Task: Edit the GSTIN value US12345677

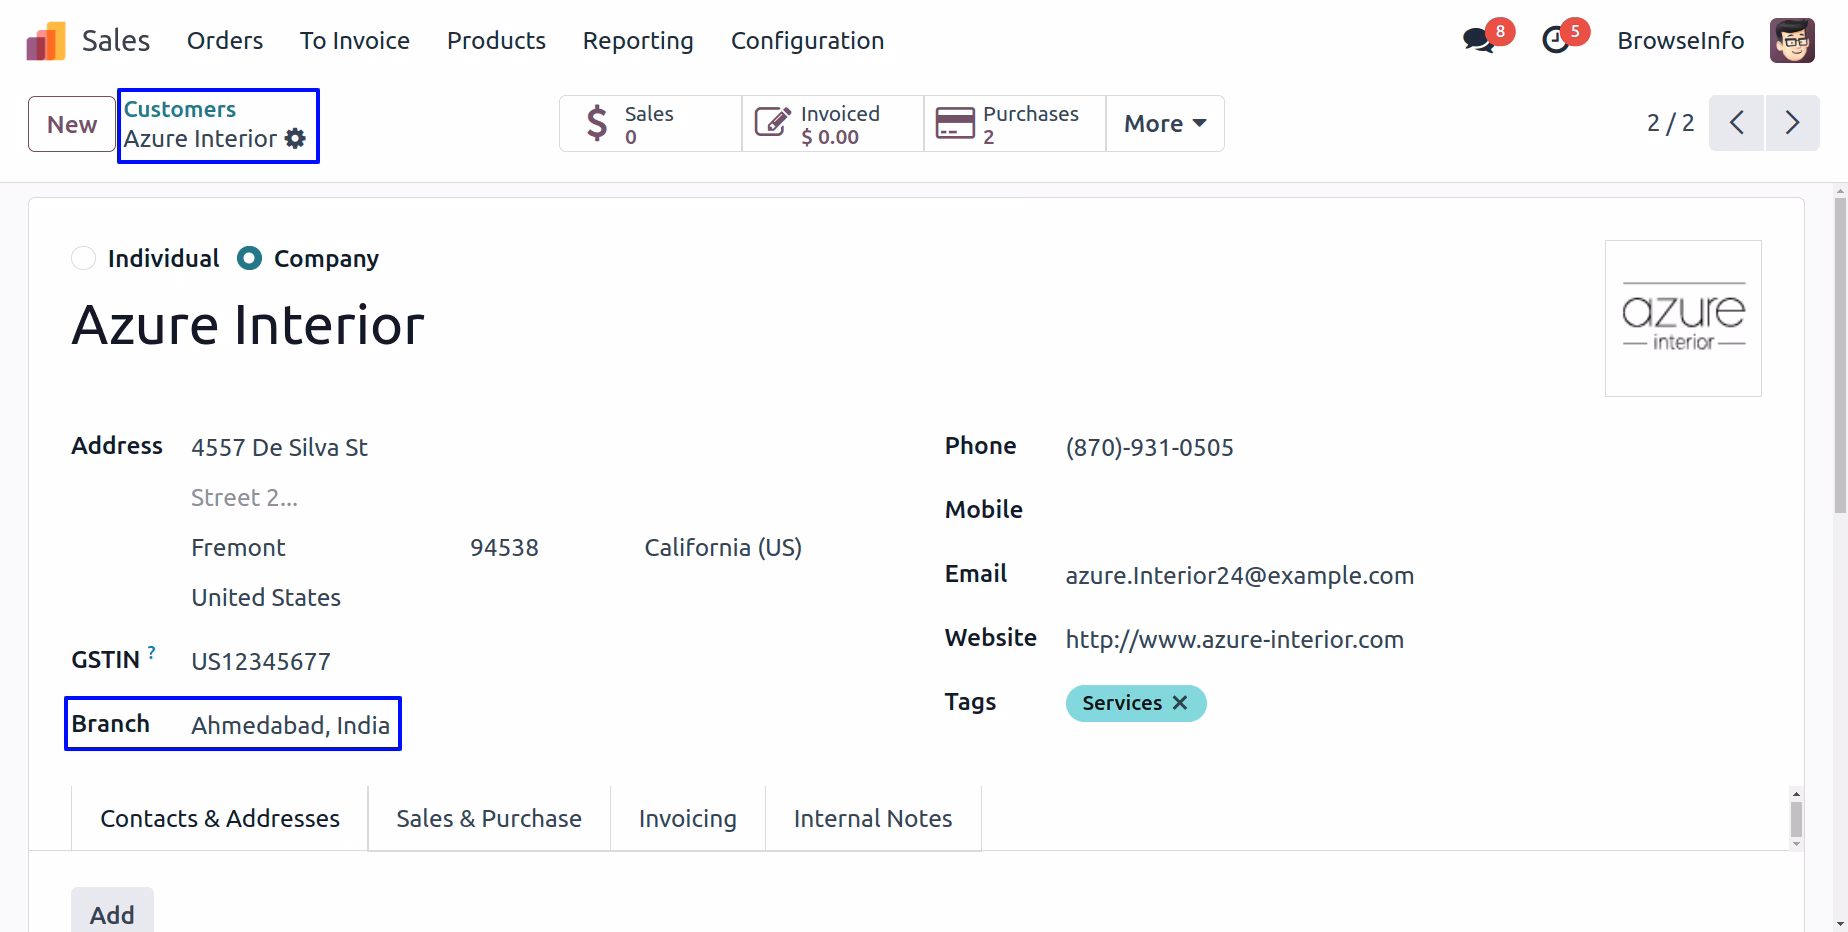Action: click(x=261, y=662)
